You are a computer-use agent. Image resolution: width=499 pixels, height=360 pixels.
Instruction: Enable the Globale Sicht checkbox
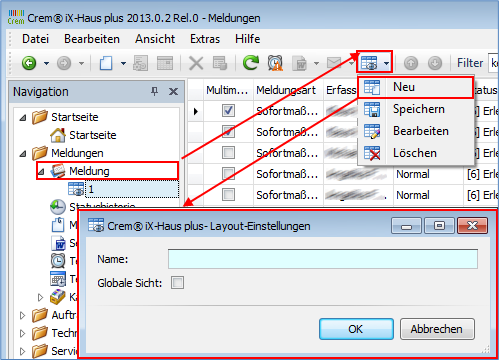(177, 283)
